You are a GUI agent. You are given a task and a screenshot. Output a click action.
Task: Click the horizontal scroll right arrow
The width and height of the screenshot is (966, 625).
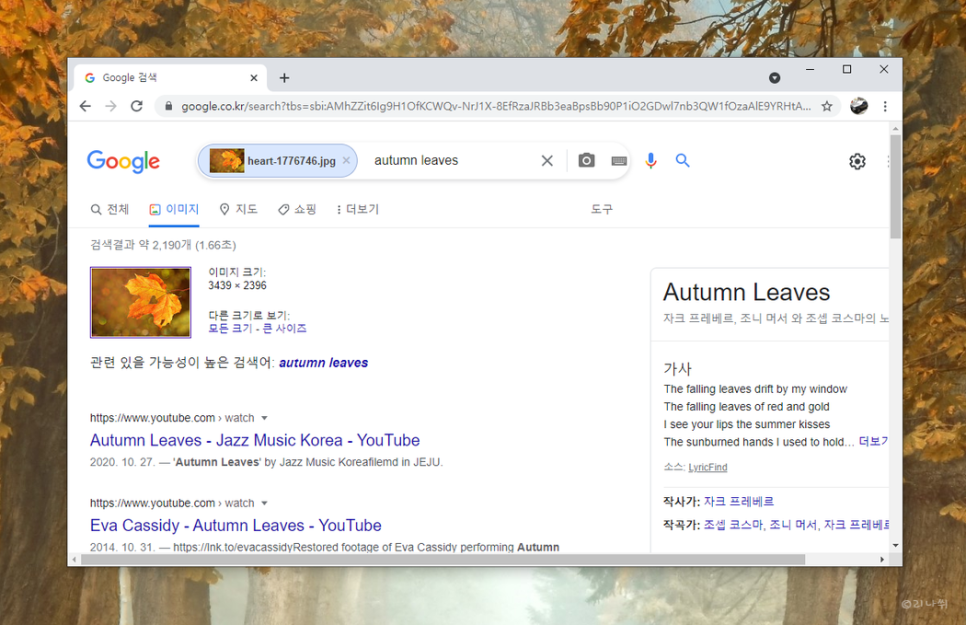pyautogui.click(x=882, y=560)
